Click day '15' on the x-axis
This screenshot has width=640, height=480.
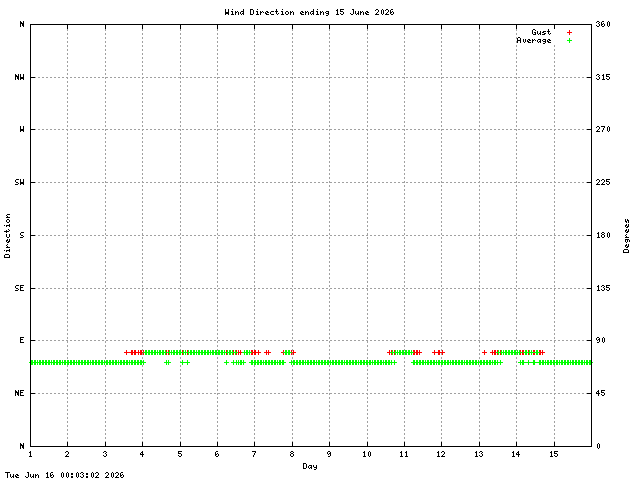click(554, 454)
